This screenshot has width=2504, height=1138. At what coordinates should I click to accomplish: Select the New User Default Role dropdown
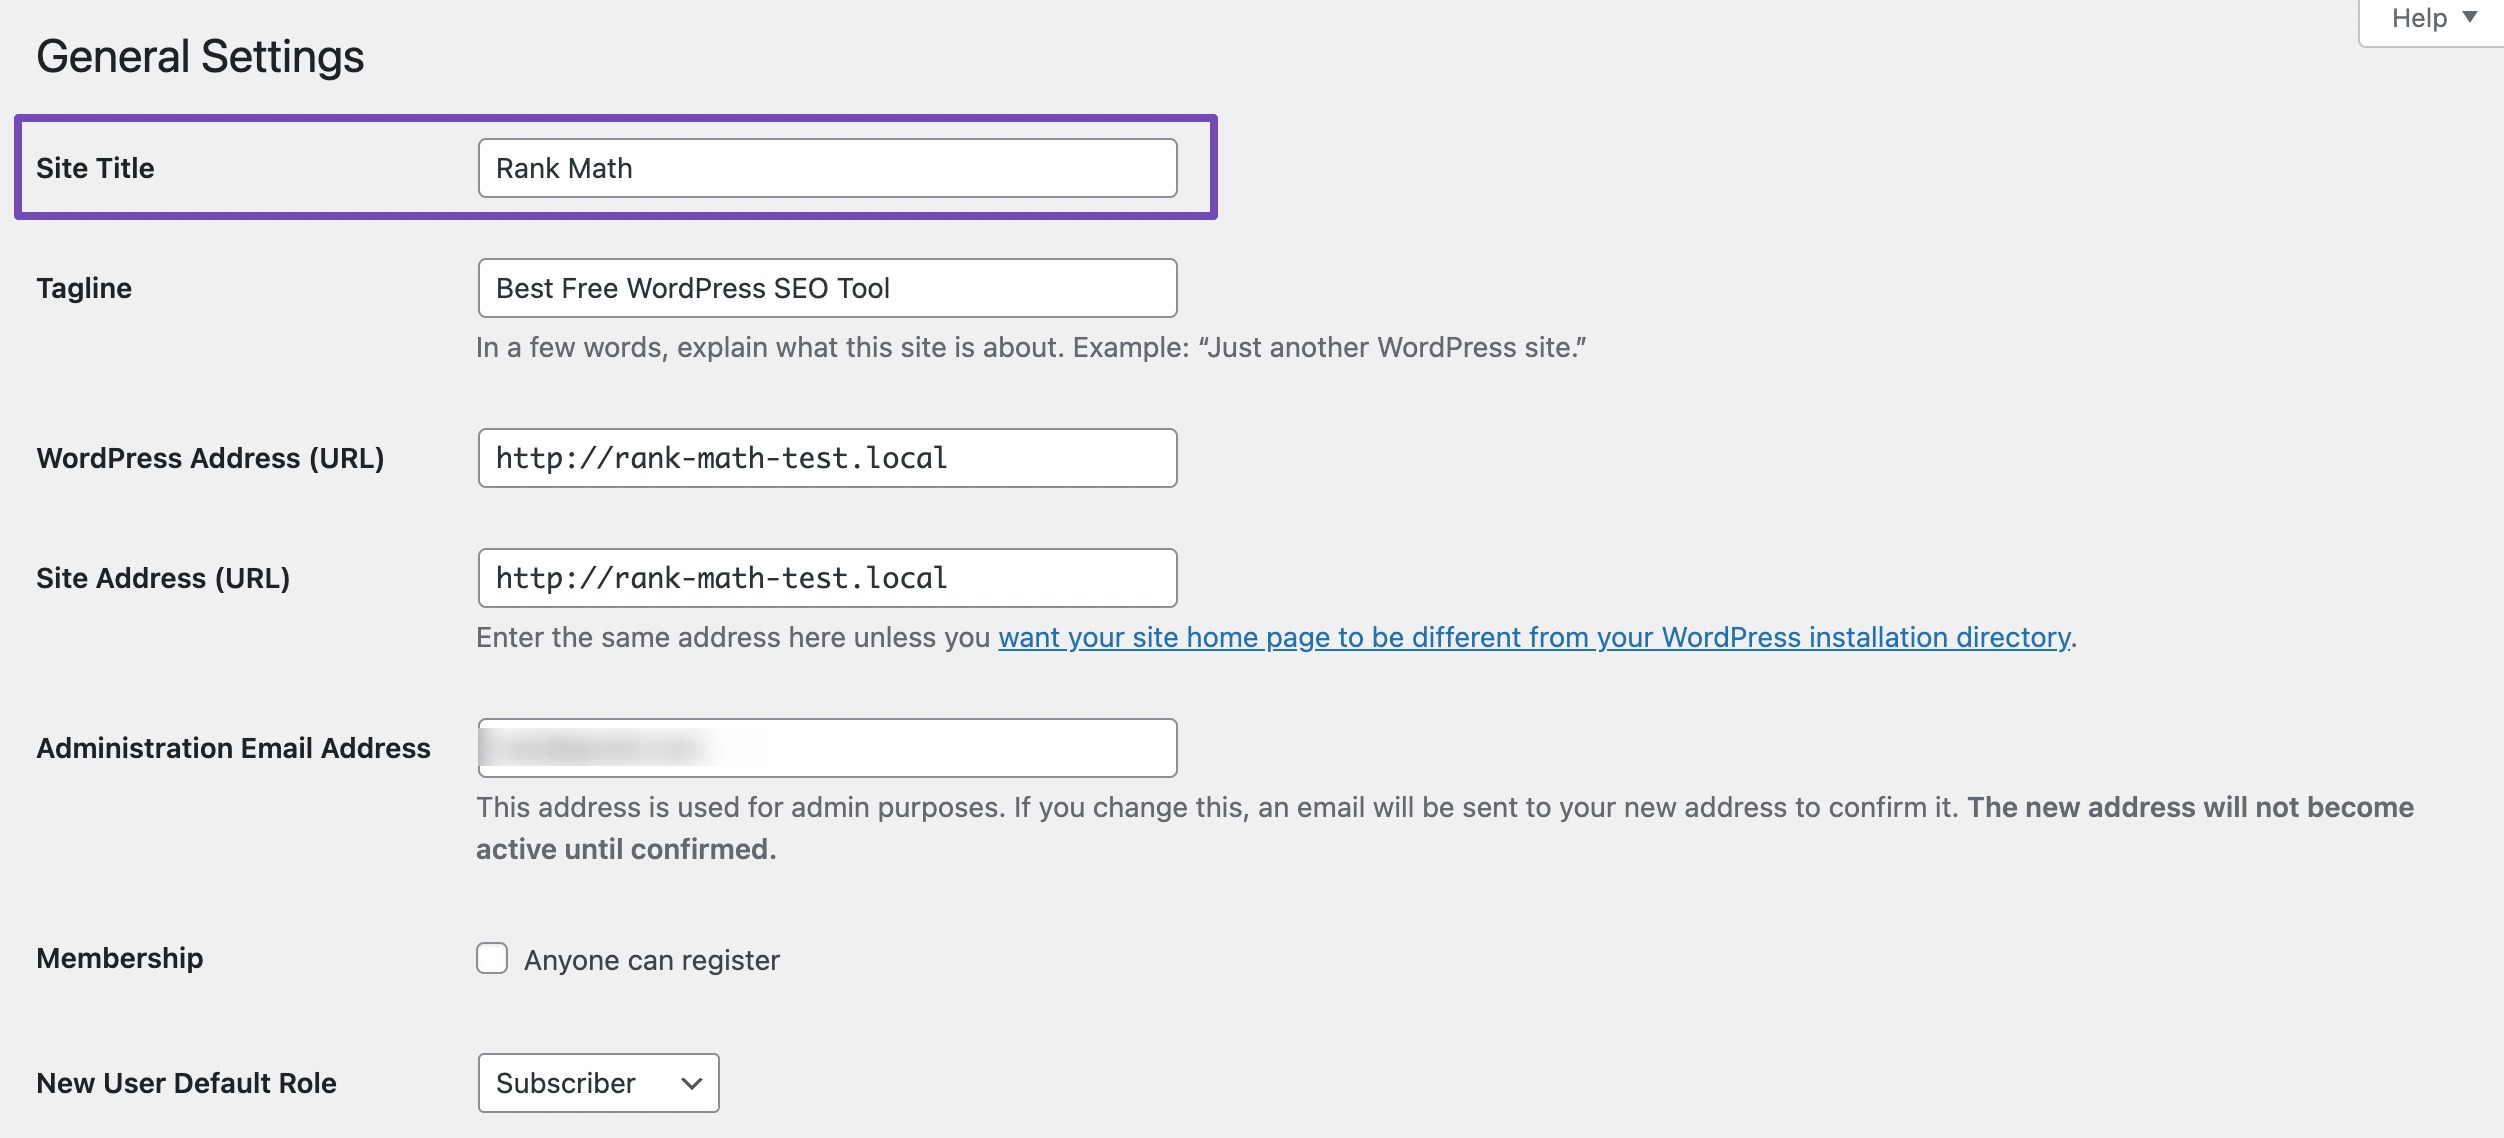(597, 1081)
